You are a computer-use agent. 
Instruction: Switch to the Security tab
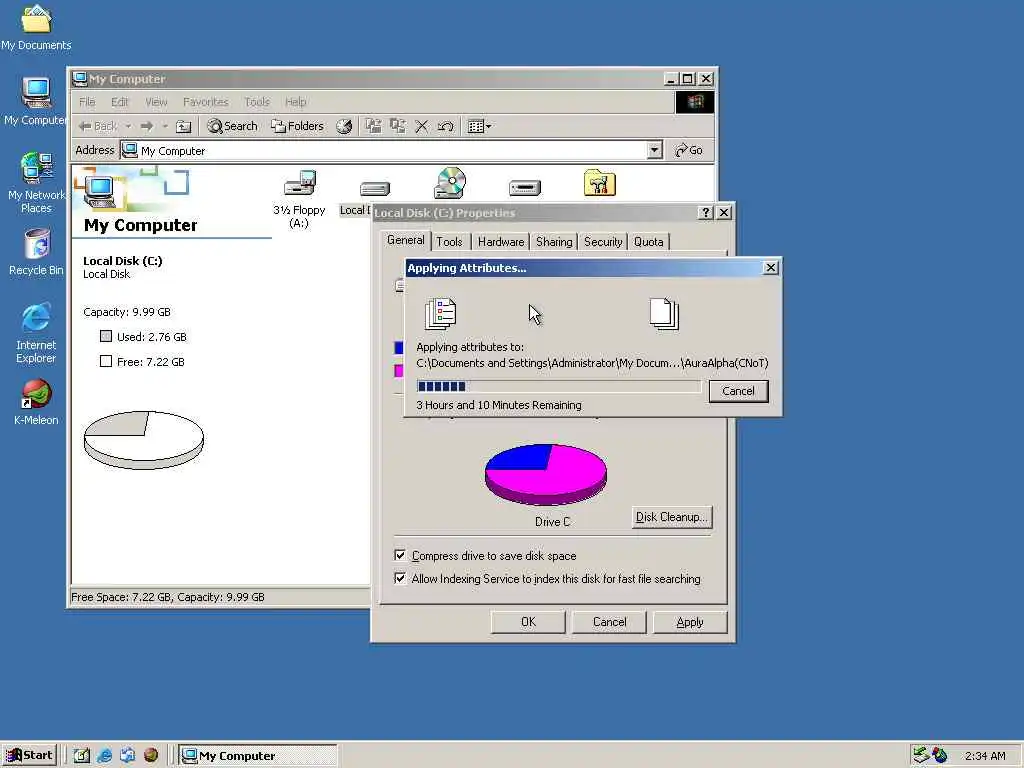[x=603, y=242]
